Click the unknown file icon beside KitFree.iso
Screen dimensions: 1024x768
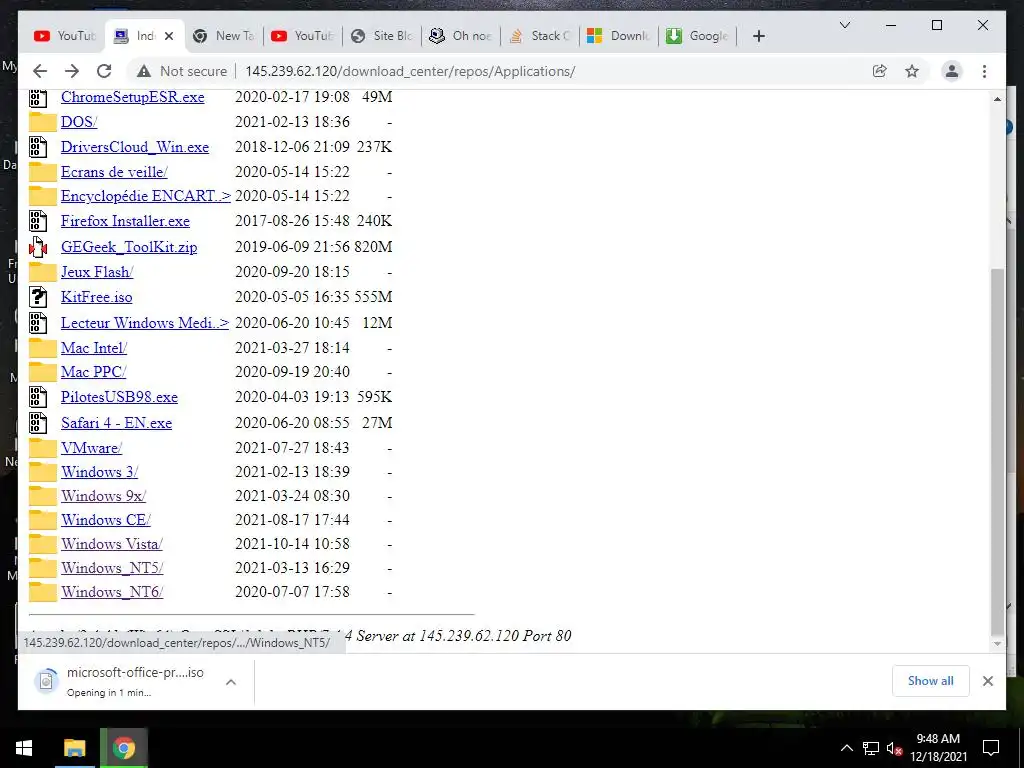coord(39,297)
